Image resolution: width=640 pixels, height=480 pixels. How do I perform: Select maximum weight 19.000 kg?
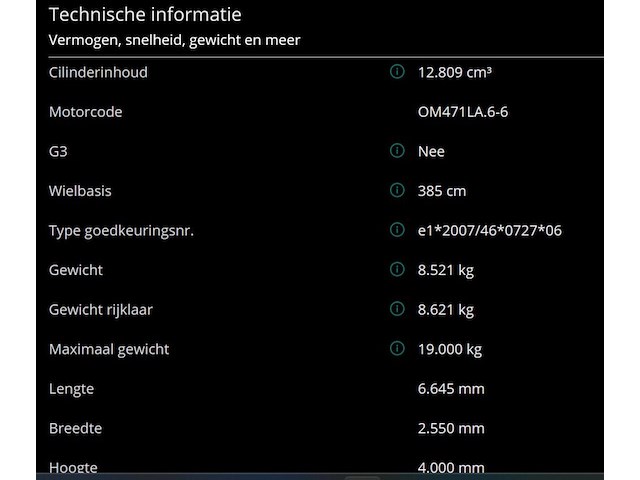(x=450, y=349)
